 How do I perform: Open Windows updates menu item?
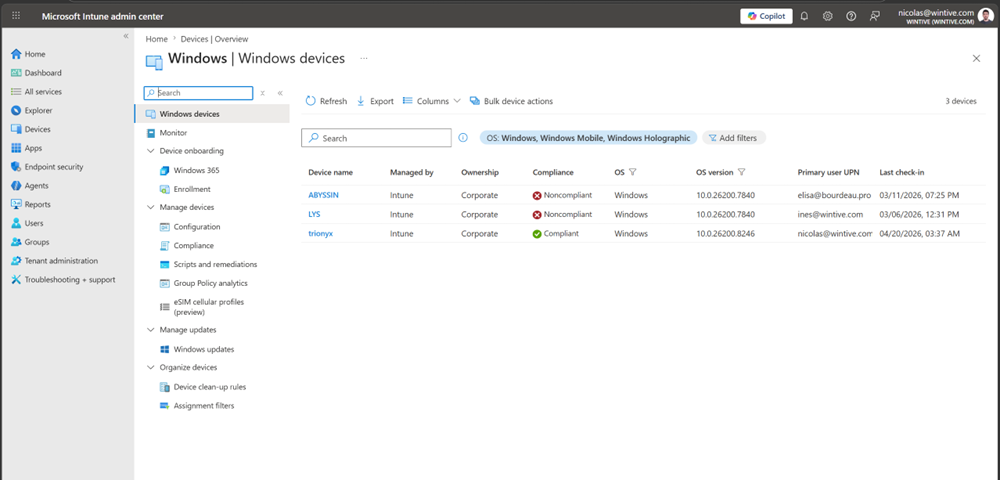point(203,349)
